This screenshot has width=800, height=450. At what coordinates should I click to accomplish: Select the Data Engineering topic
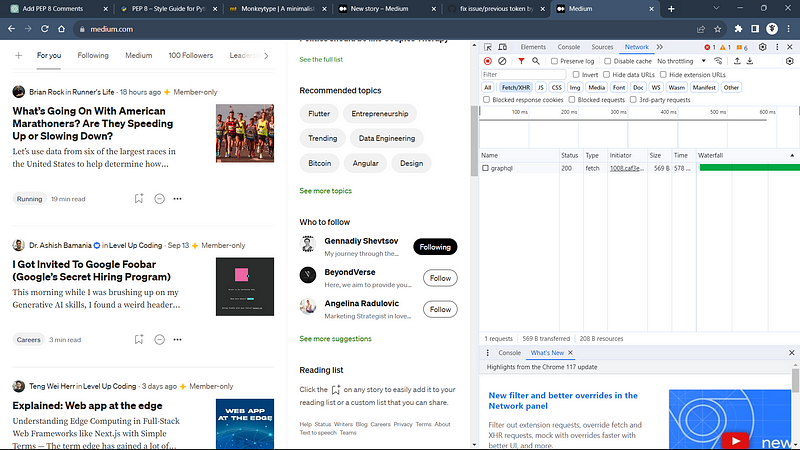[387, 138]
